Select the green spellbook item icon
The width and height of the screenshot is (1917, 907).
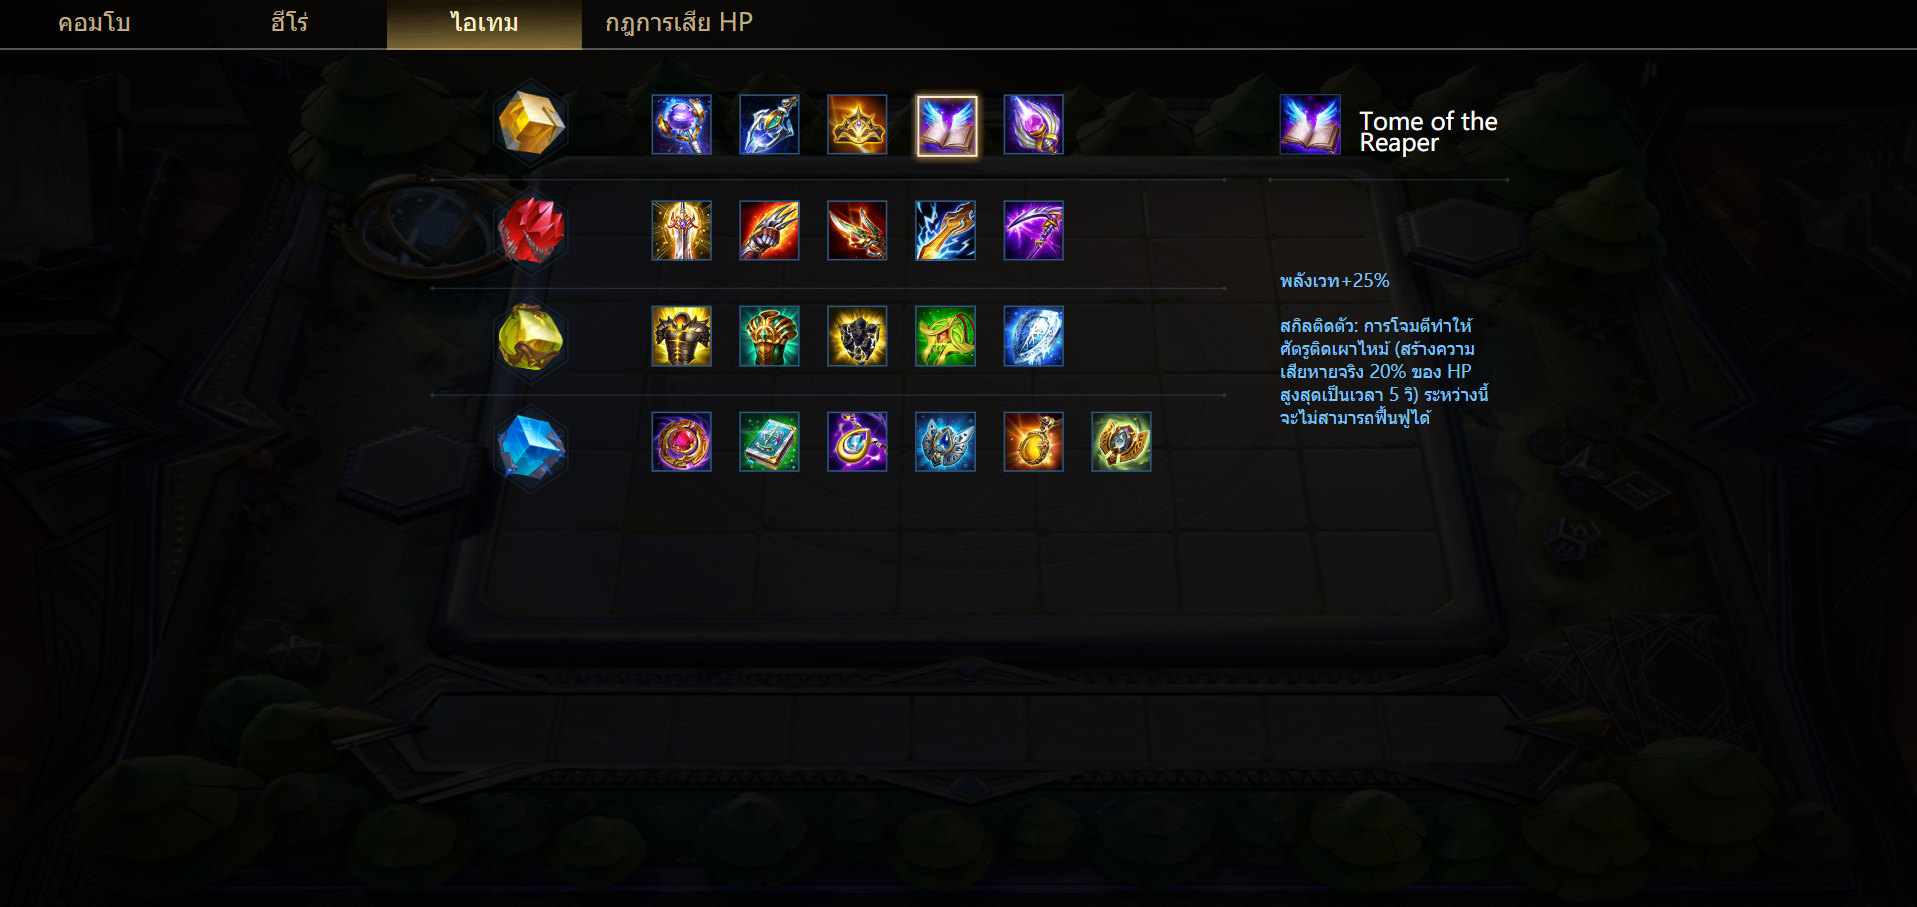769,442
